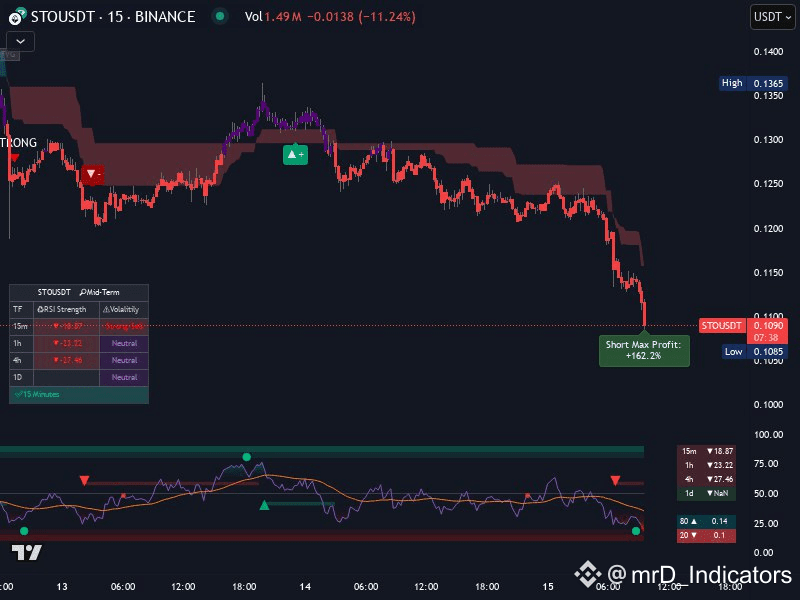The width and height of the screenshot is (800, 600).
Task: Toggle the 1d NaN row in oscillator legend
Action: pyautogui.click(x=706, y=494)
